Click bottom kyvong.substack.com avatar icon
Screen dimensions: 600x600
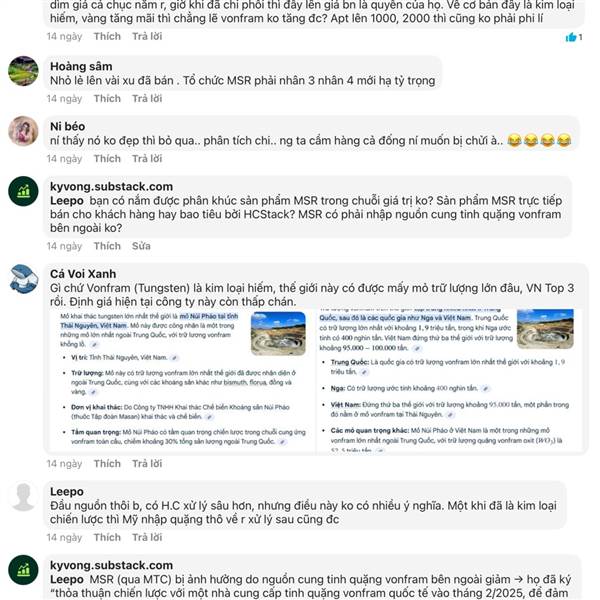[x=23, y=570]
